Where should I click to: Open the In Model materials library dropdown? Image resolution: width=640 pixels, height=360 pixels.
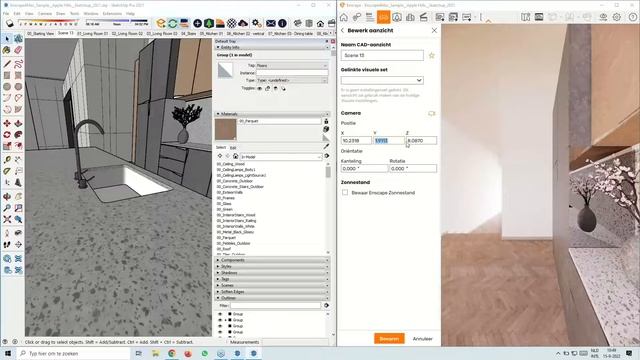[281, 157]
